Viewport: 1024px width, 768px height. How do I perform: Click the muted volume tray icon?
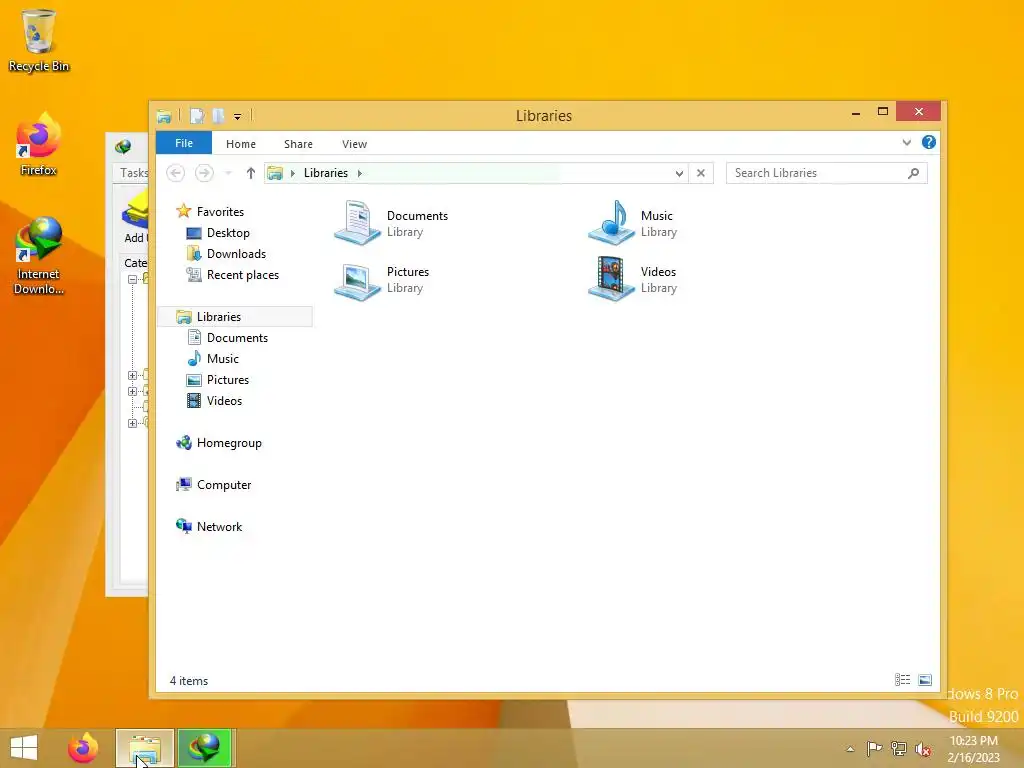click(923, 748)
